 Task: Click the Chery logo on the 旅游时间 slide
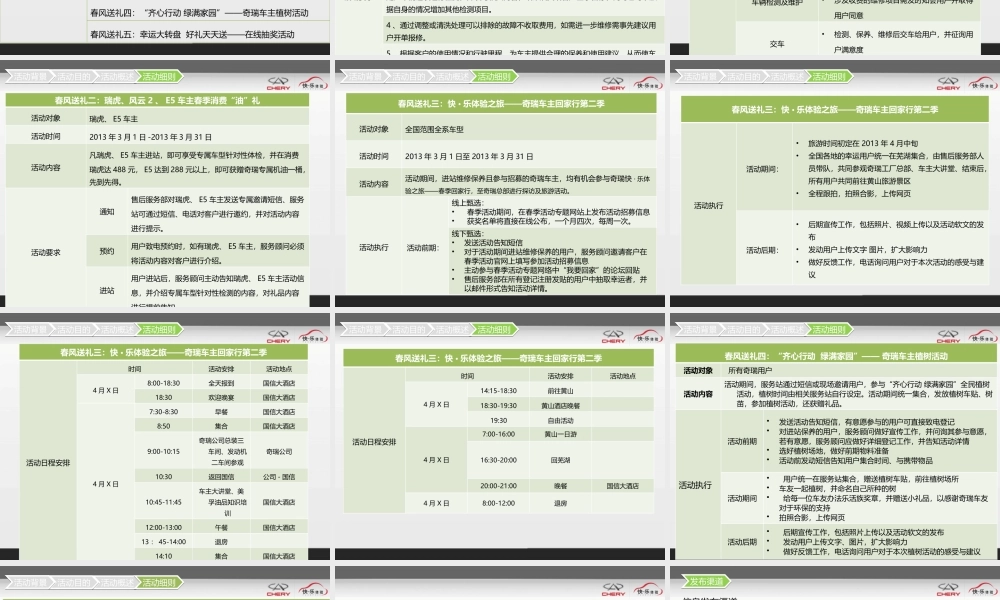[948, 83]
